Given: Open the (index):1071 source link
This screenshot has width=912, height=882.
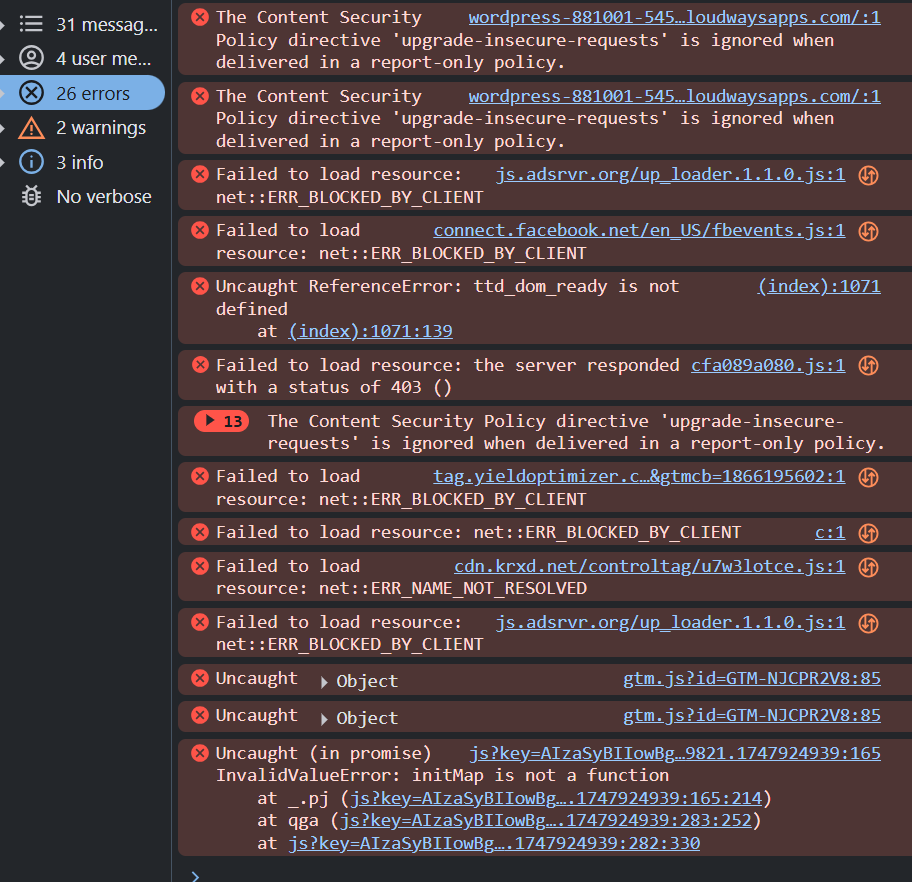Looking at the screenshot, I should (819, 286).
